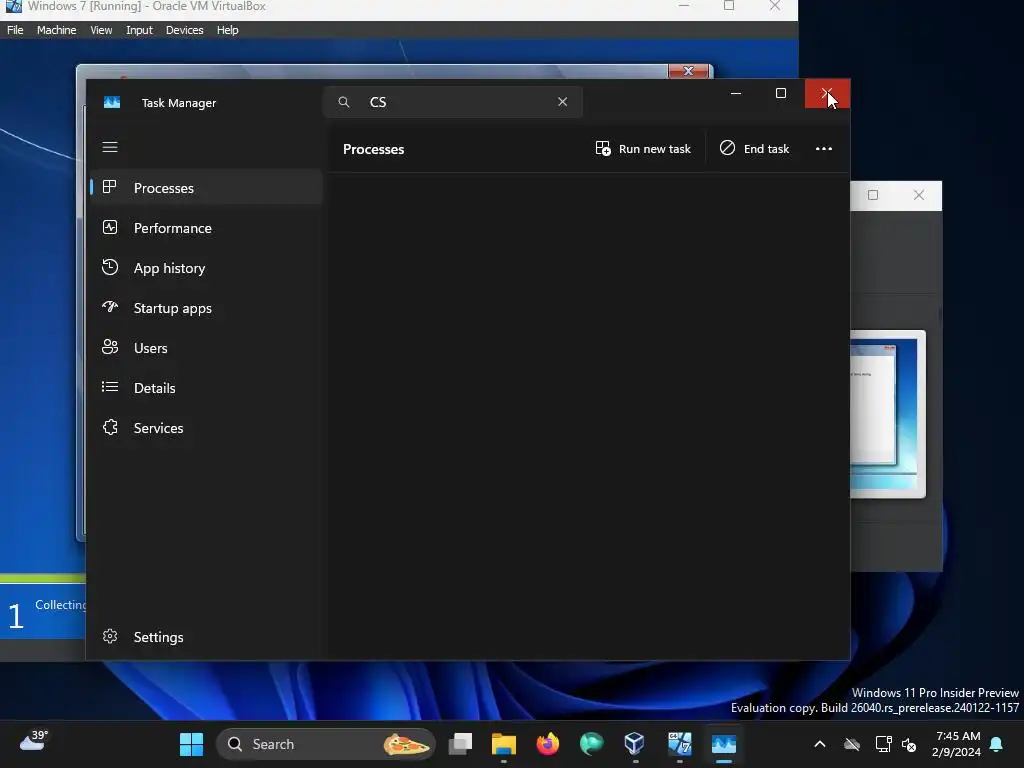The height and width of the screenshot is (768, 1024).
Task: Click the taskbar Search box
Action: tap(325, 744)
